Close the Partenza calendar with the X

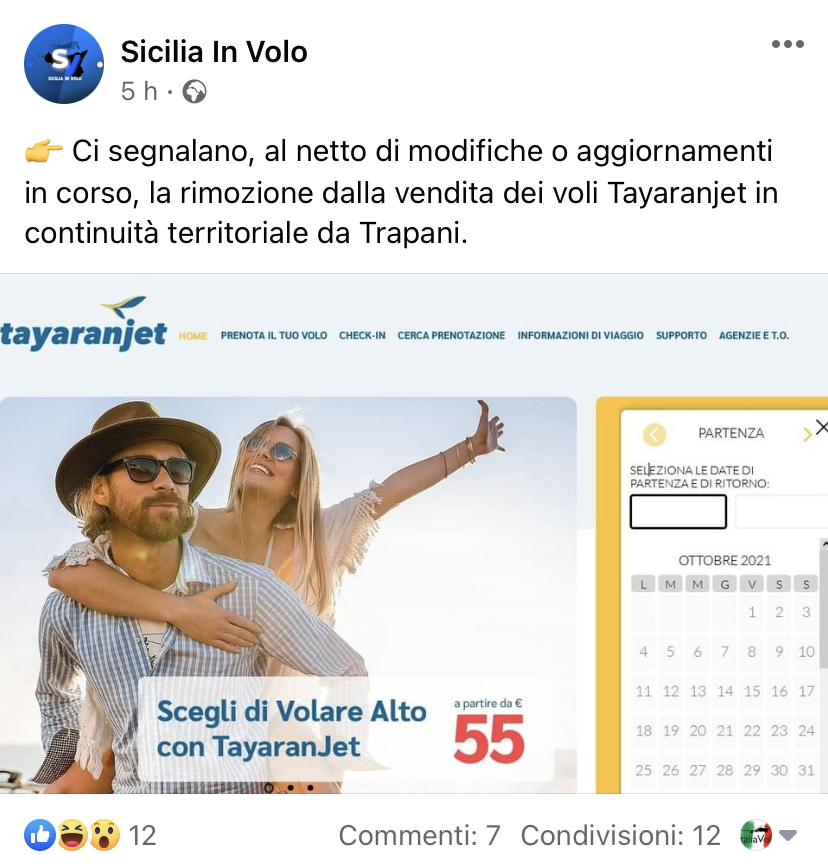(x=821, y=427)
